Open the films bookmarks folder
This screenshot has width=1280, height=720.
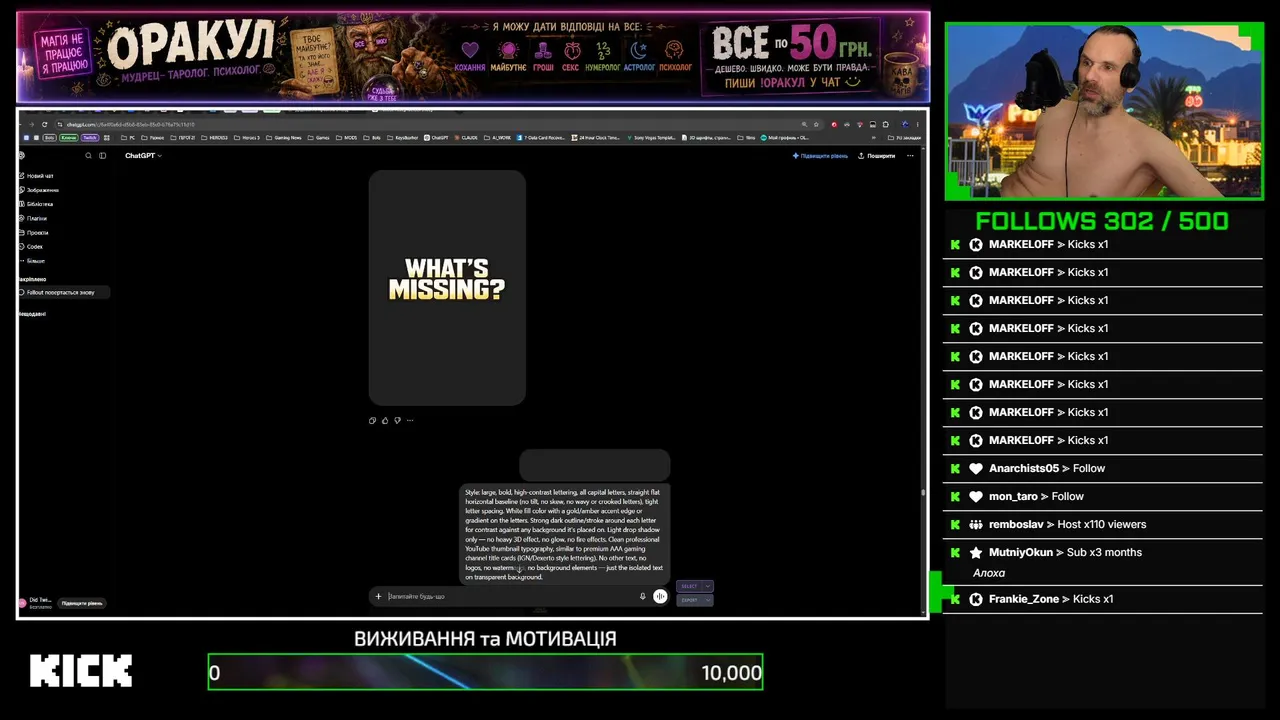click(x=748, y=137)
